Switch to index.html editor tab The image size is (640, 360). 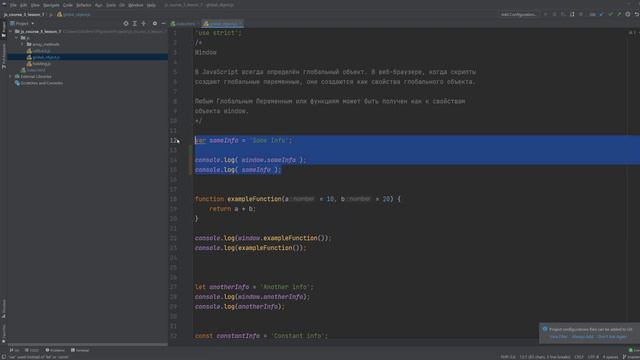183,24
